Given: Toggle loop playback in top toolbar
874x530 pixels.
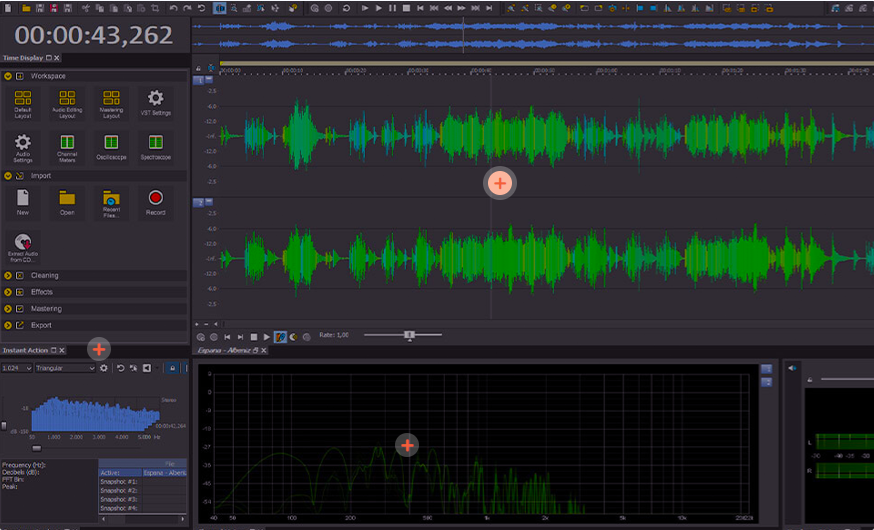Looking at the screenshot, I should (346, 8).
